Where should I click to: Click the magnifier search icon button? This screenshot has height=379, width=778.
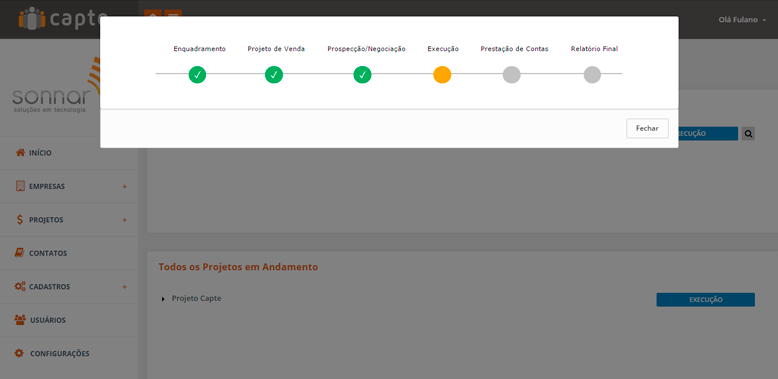click(x=748, y=133)
